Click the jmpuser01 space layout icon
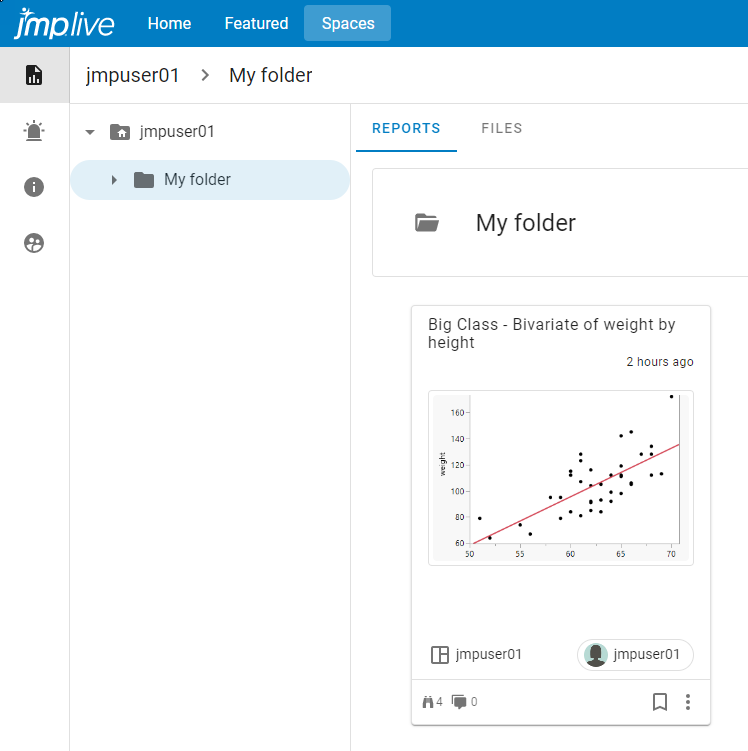The width and height of the screenshot is (748, 751). [439, 655]
